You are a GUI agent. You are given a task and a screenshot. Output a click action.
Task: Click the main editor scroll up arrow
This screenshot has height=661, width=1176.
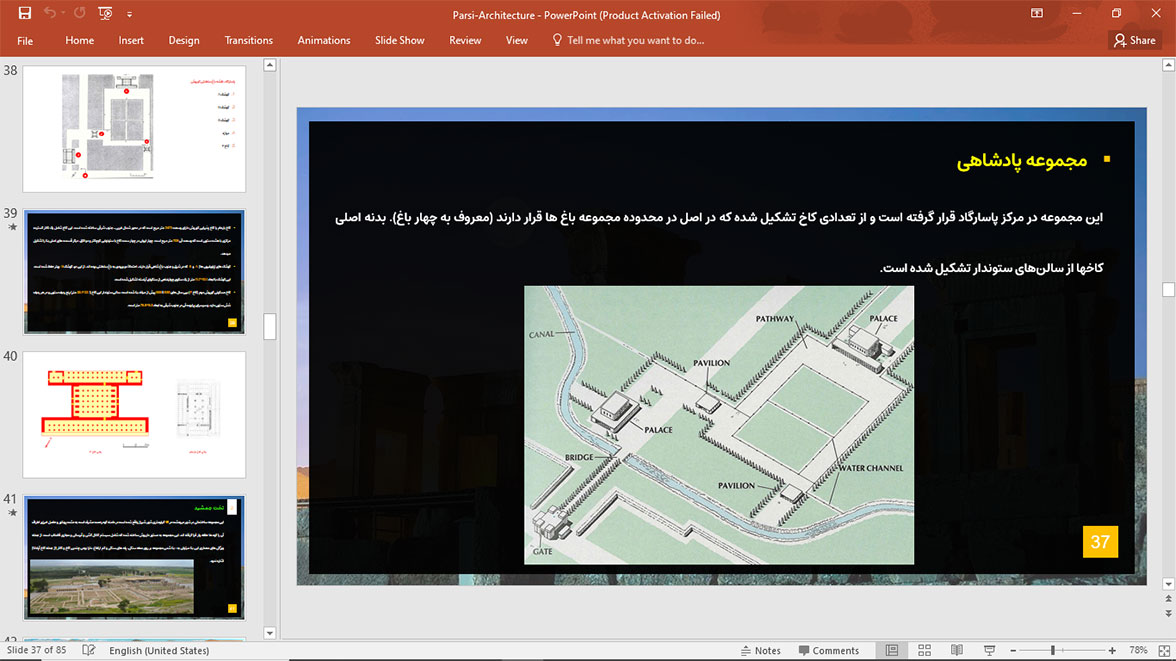pyautogui.click(x=1168, y=65)
